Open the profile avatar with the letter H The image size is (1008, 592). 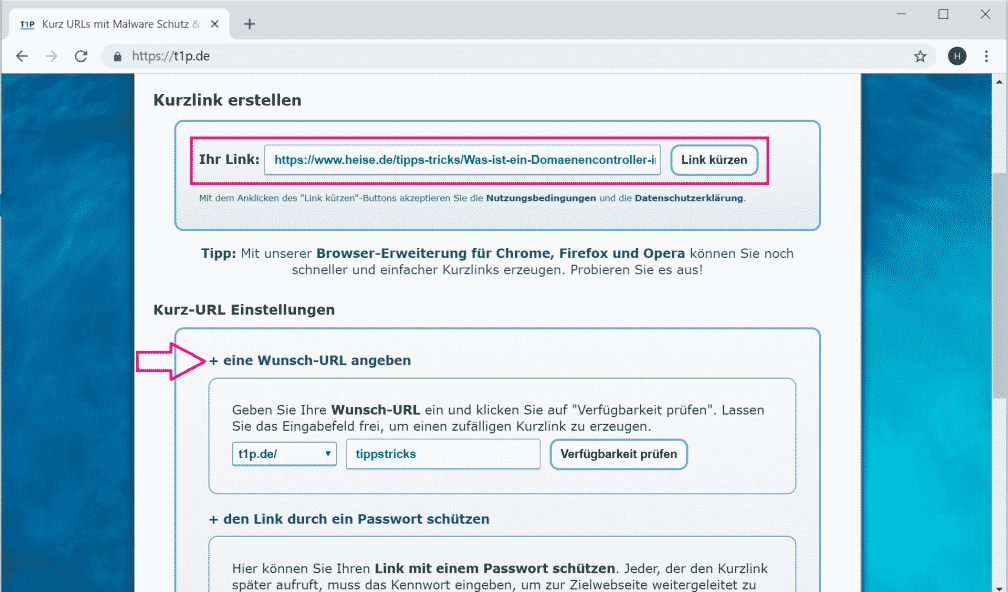[957, 57]
